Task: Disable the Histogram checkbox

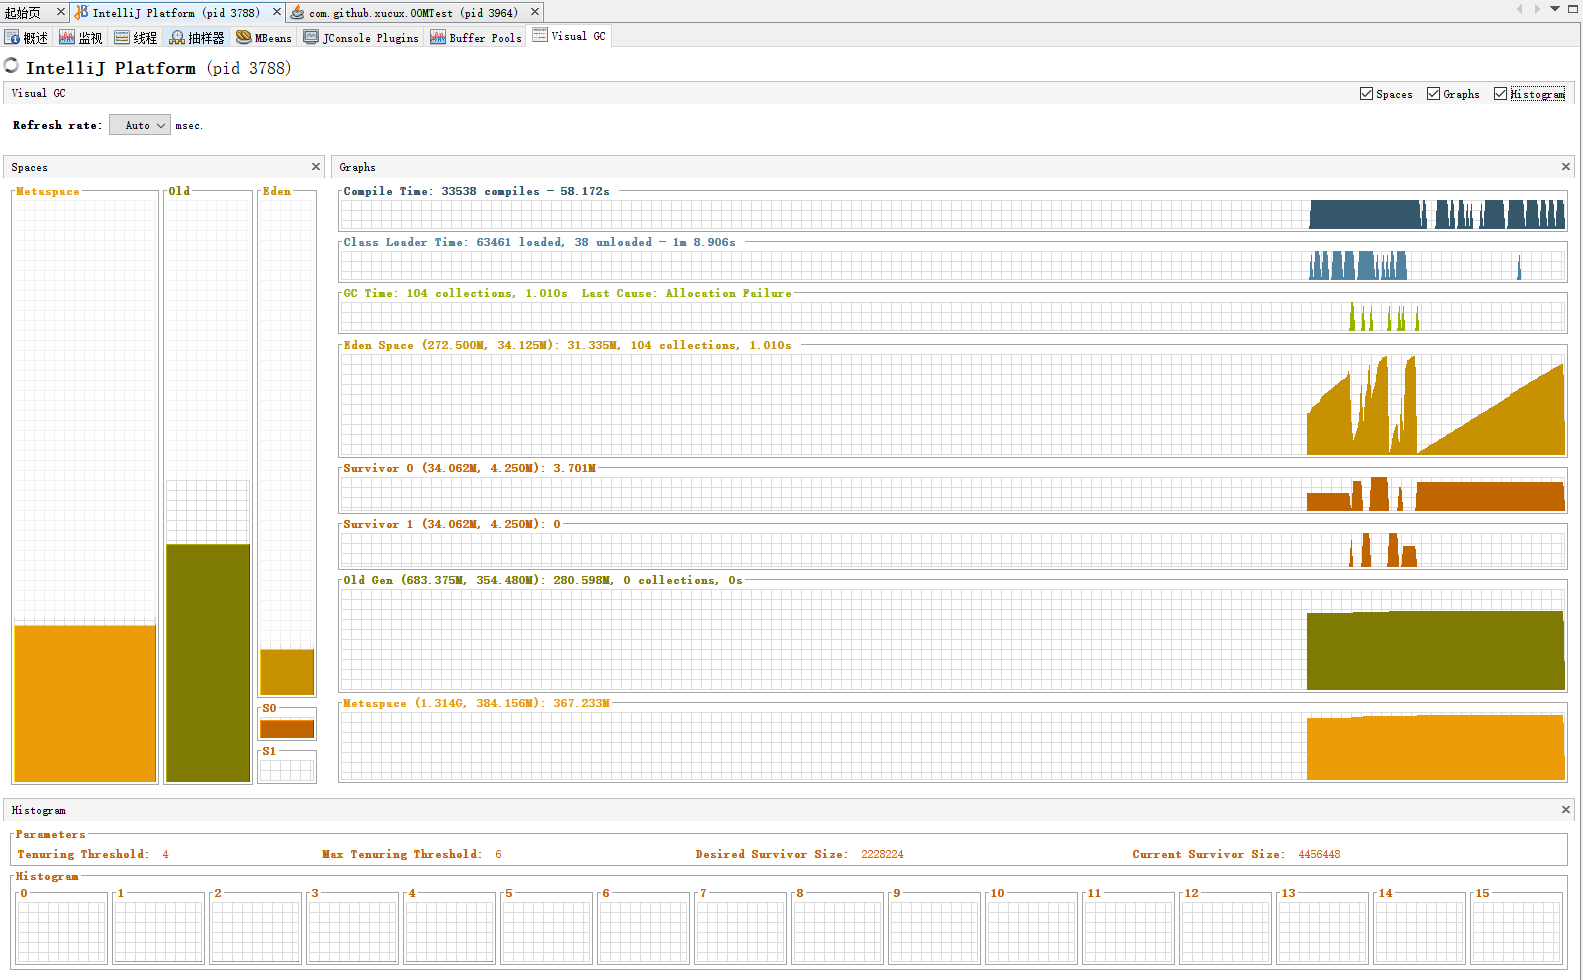Action: click(x=1500, y=94)
